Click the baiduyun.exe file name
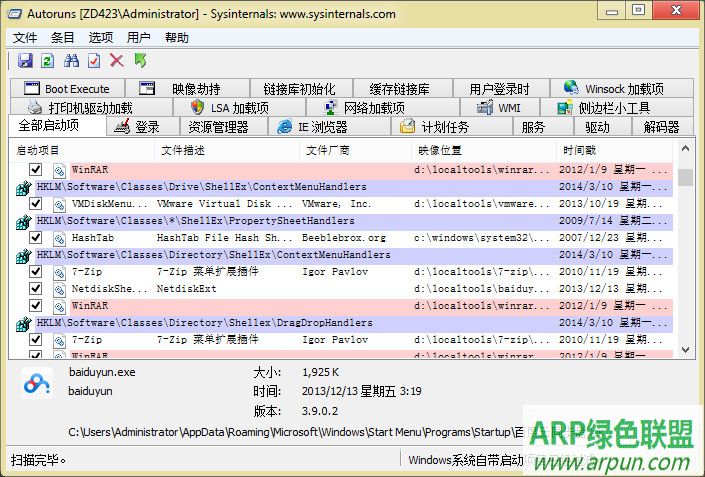The image size is (705, 477). pyautogui.click(x=102, y=372)
